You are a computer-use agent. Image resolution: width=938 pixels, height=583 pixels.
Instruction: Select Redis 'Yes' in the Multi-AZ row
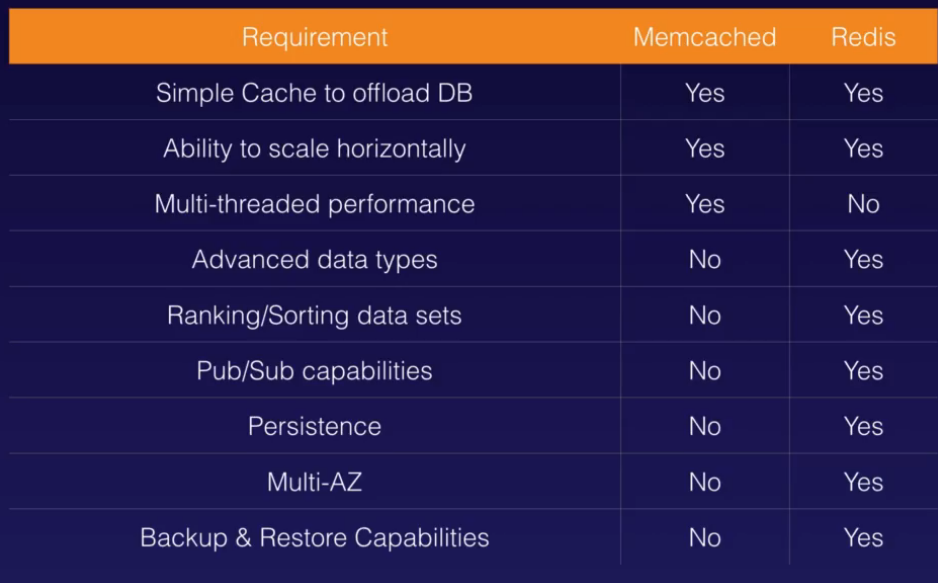(x=862, y=482)
